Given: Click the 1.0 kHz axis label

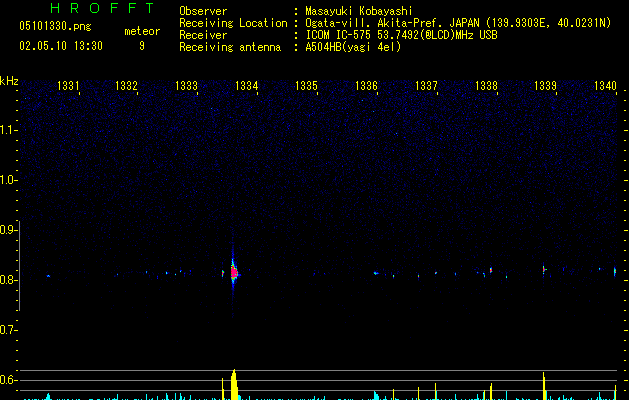Looking at the screenshot, I should [x=8, y=180].
